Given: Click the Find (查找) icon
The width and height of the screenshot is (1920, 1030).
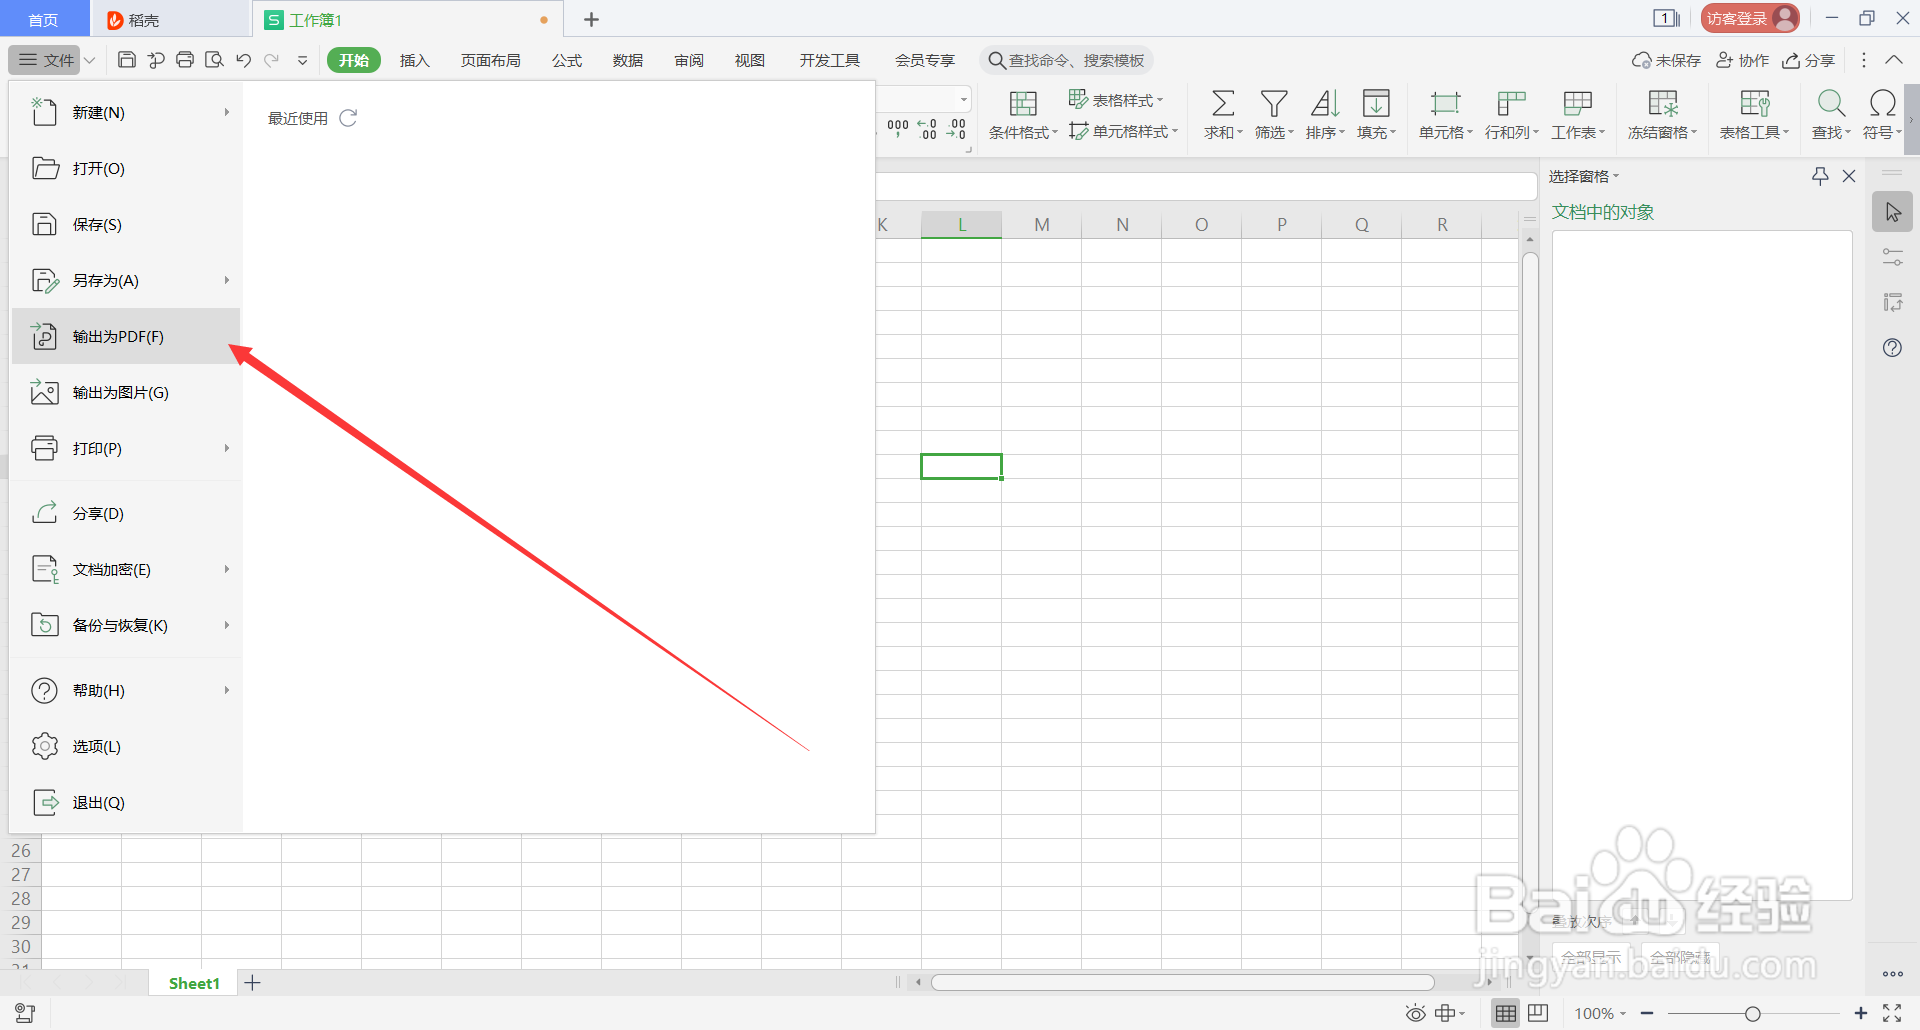Looking at the screenshot, I should click(1830, 113).
